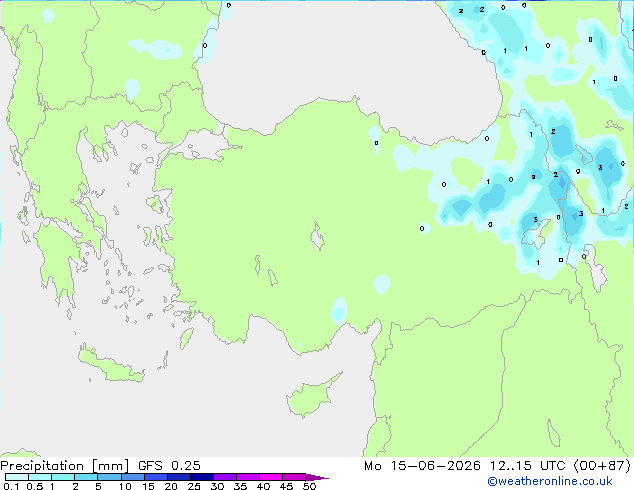Click legend value label "15"

[148, 486]
